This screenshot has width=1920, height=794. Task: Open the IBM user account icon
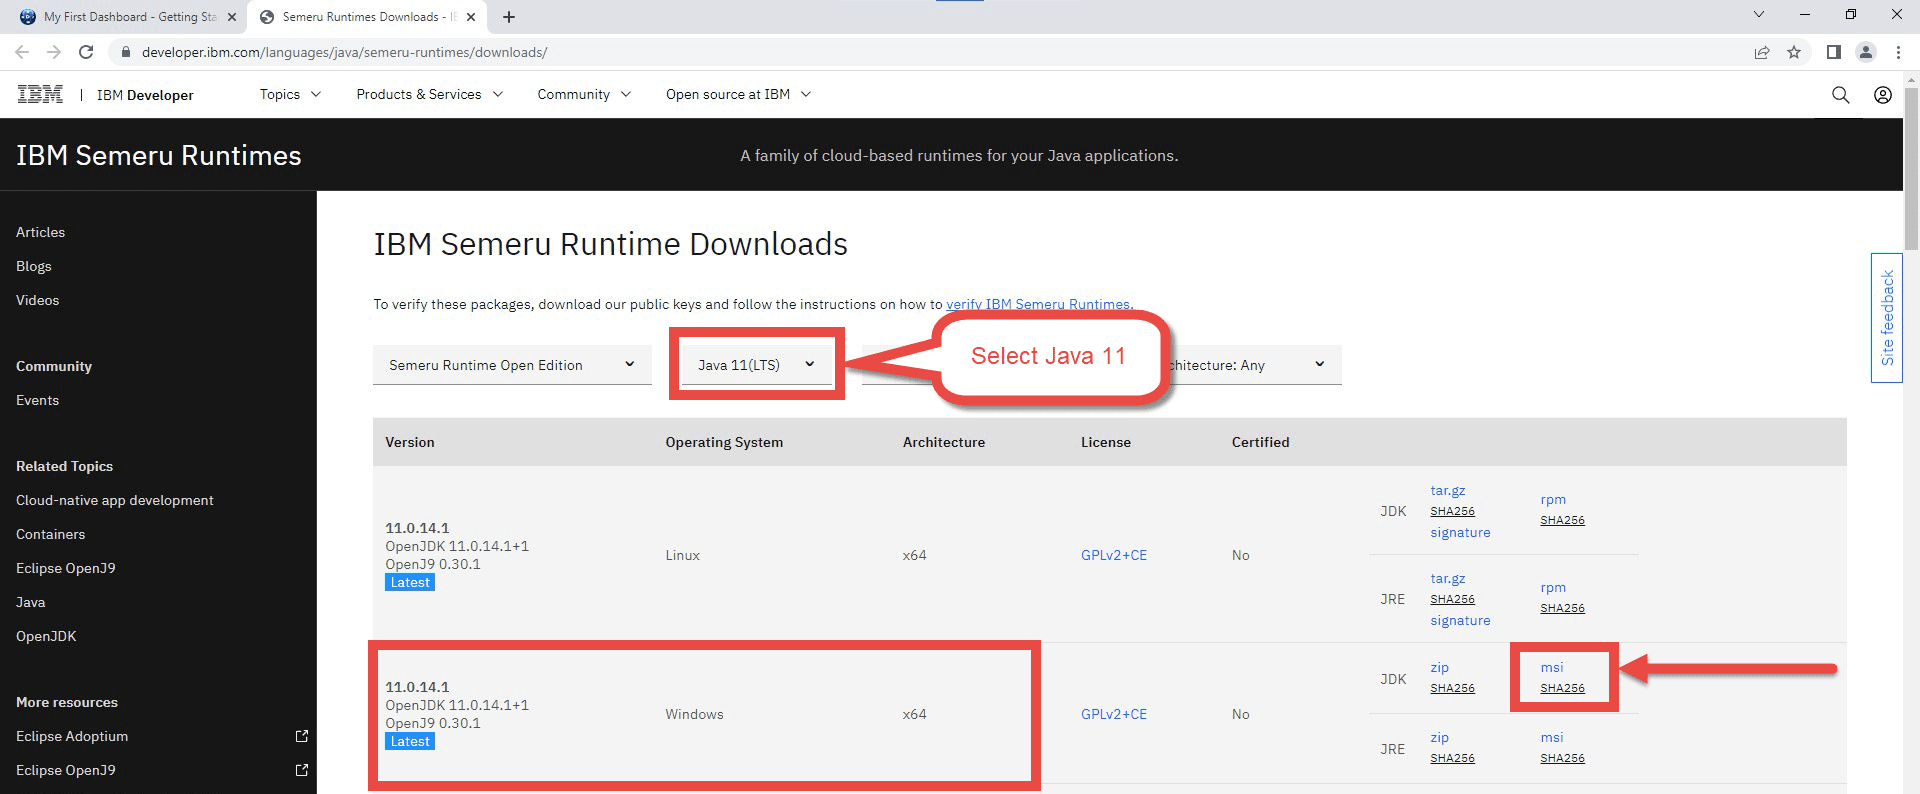pos(1883,95)
